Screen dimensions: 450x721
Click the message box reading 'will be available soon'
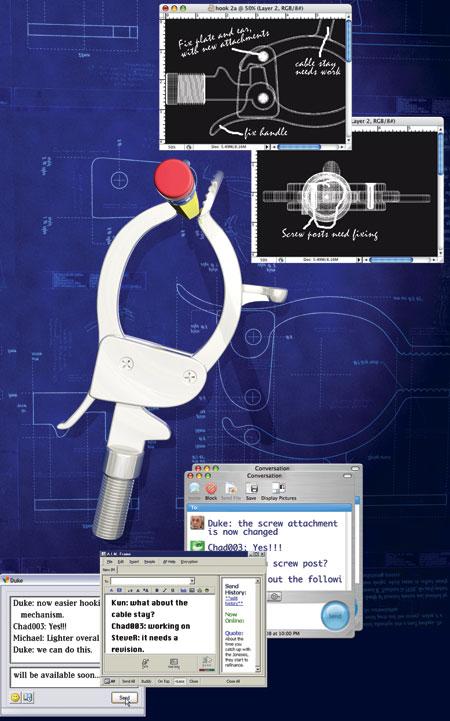coord(55,675)
